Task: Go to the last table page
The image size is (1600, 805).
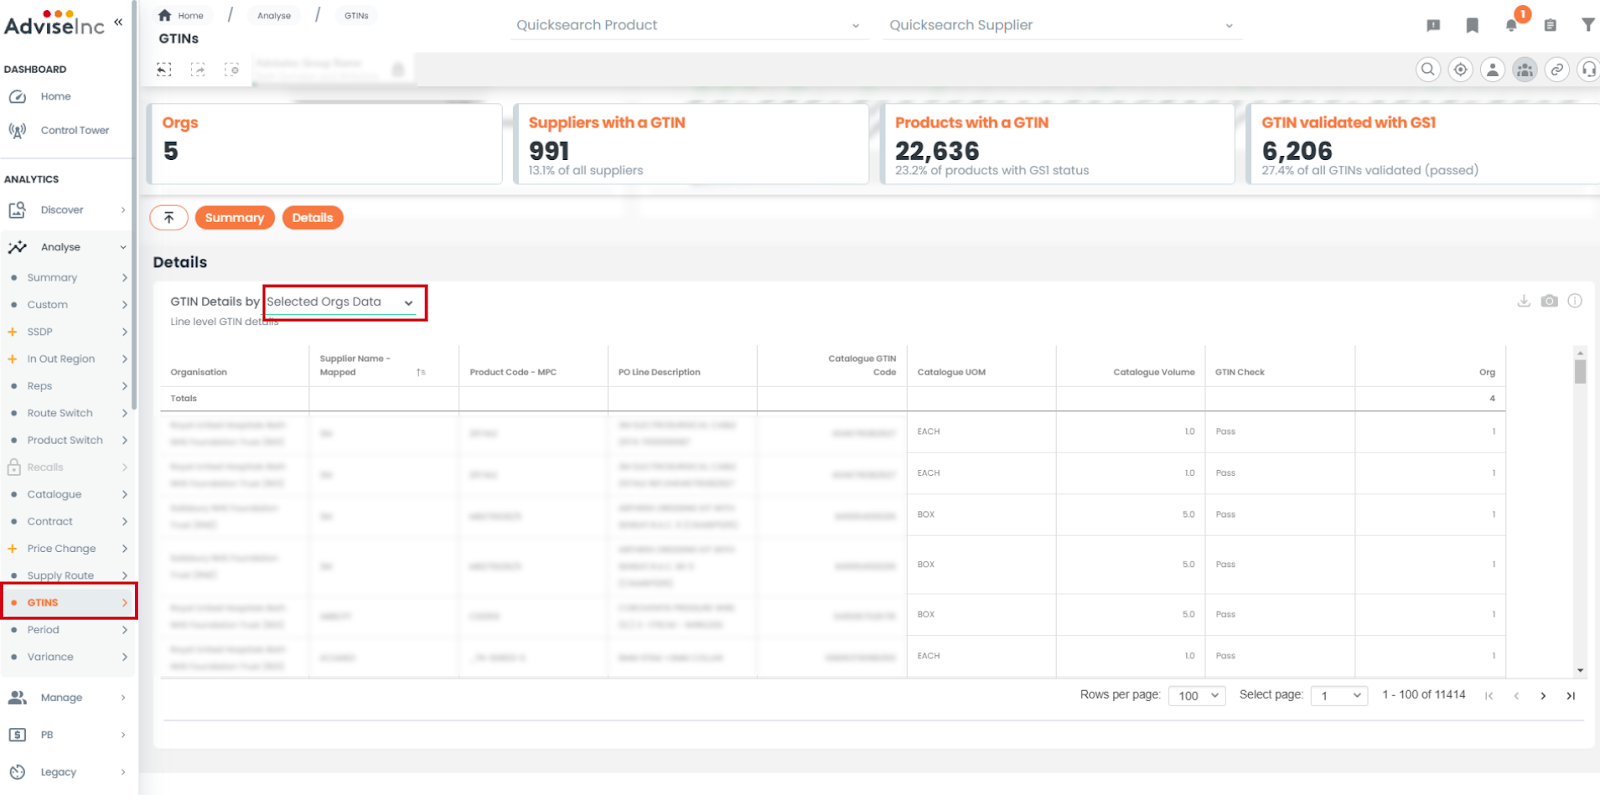Action: [x=1570, y=696]
